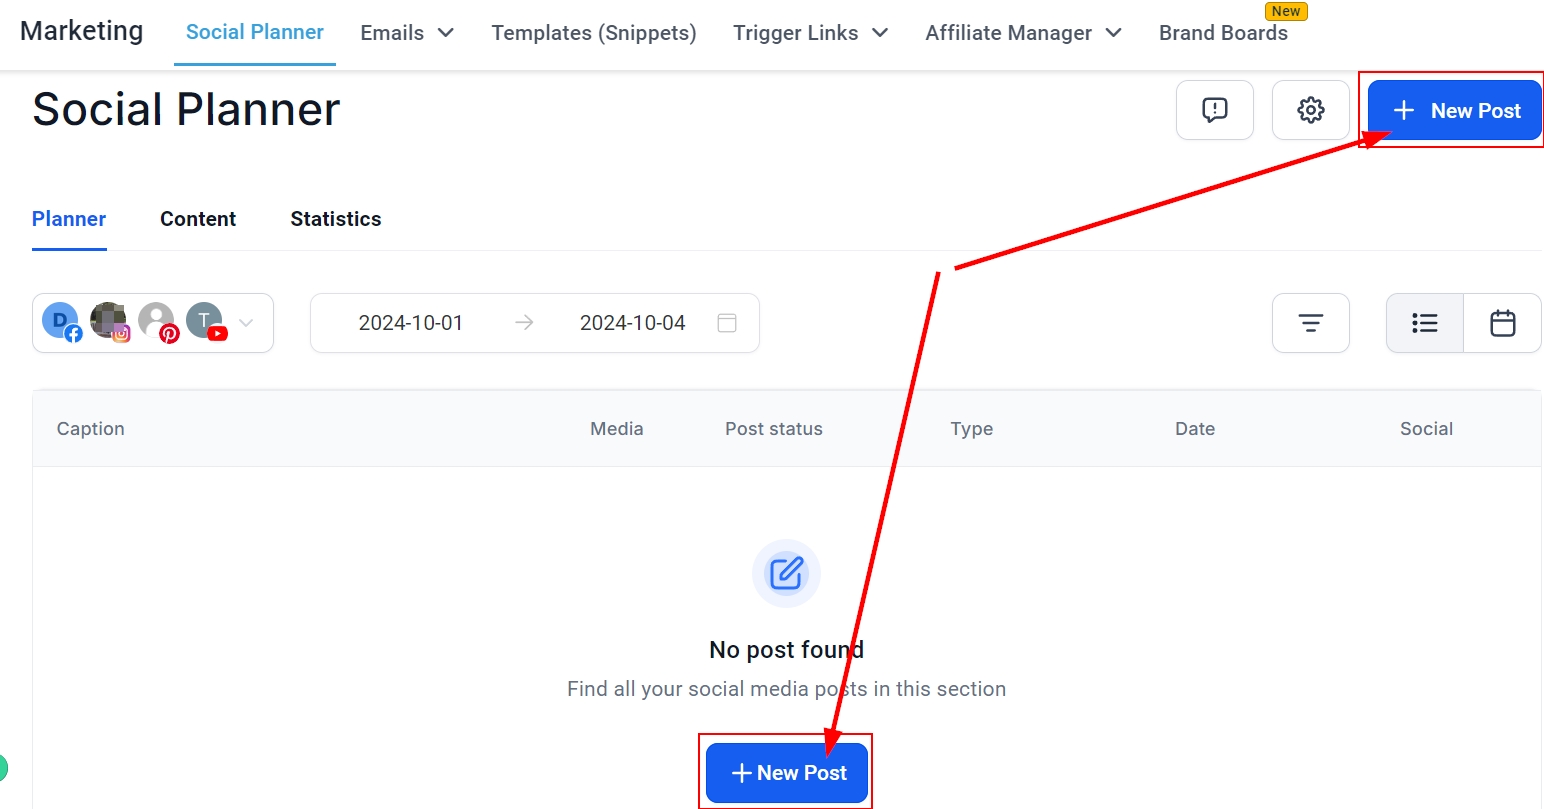This screenshot has width=1544, height=809.
Task: Open the feedback message icon button
Action: [1214, 110]
